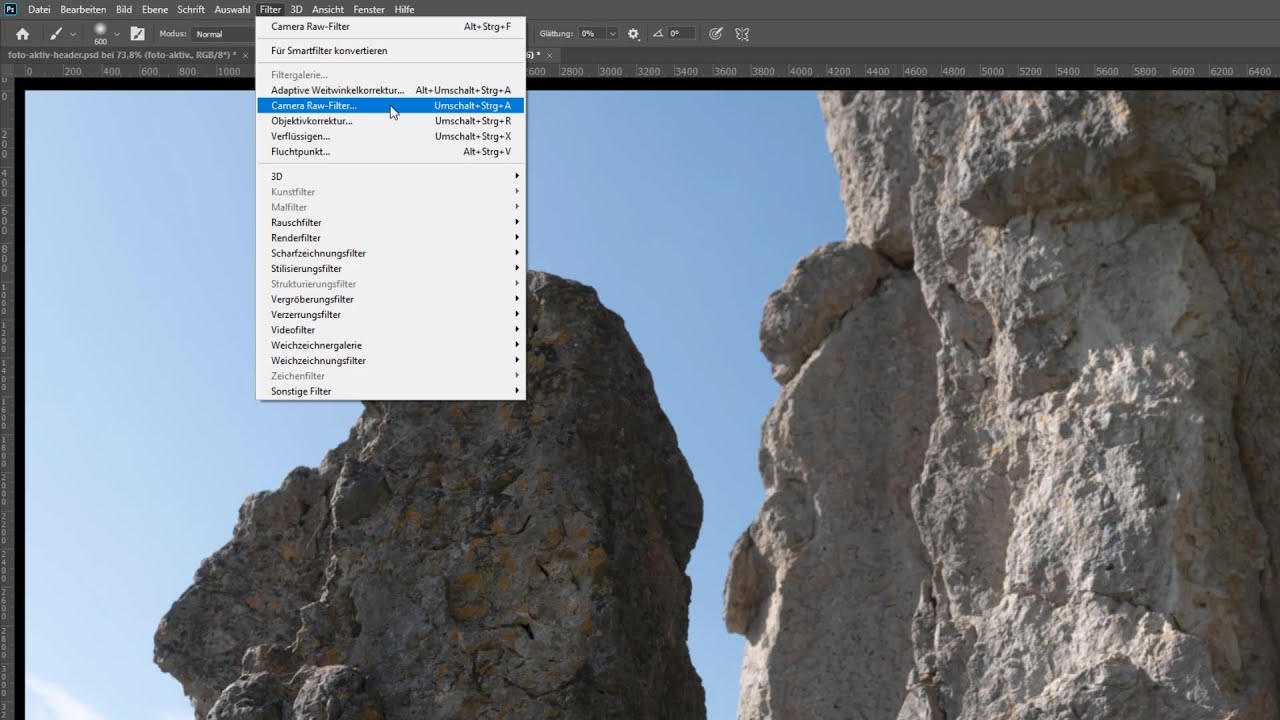Image resolution: width=1280 pixels, height=720 pixels.
Task: Expand the Renderfilter submenu
Action: (390, 238)
